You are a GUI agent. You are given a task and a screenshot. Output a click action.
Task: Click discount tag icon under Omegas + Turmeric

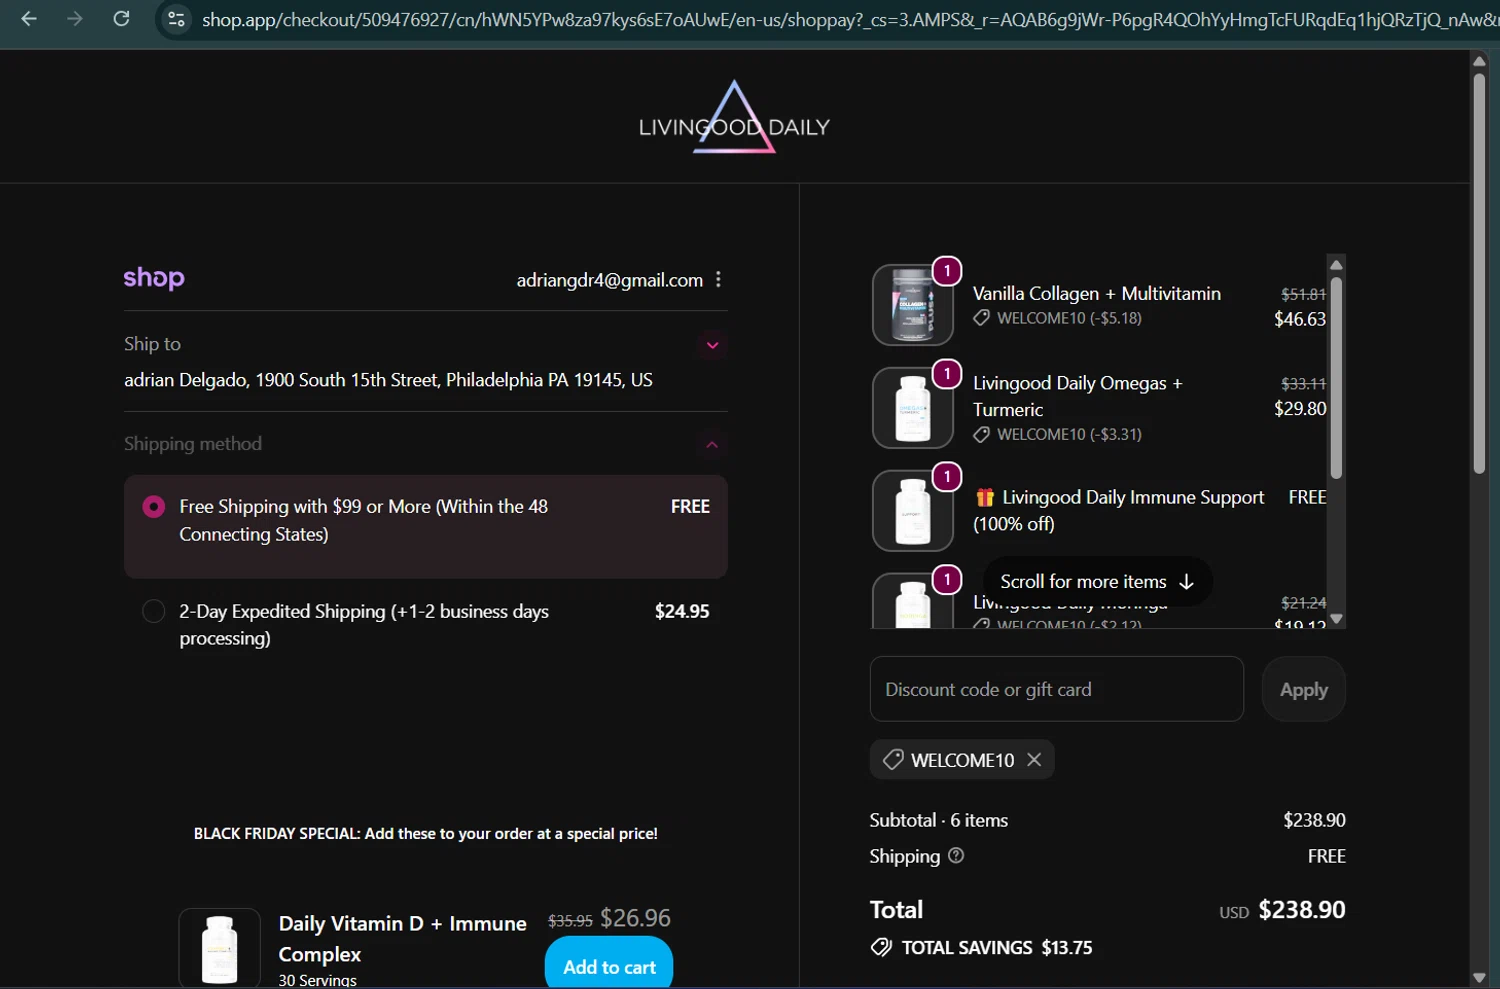pos(982,434)
